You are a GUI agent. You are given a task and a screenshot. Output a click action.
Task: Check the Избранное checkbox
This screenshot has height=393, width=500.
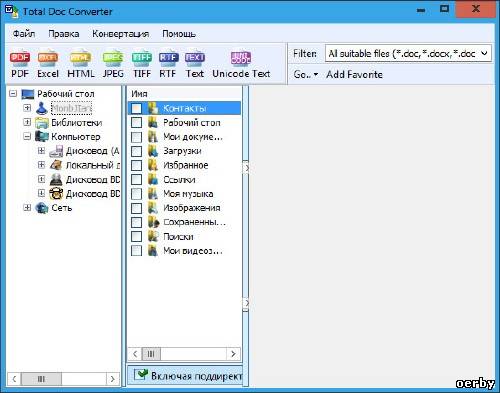pos(136,165)
